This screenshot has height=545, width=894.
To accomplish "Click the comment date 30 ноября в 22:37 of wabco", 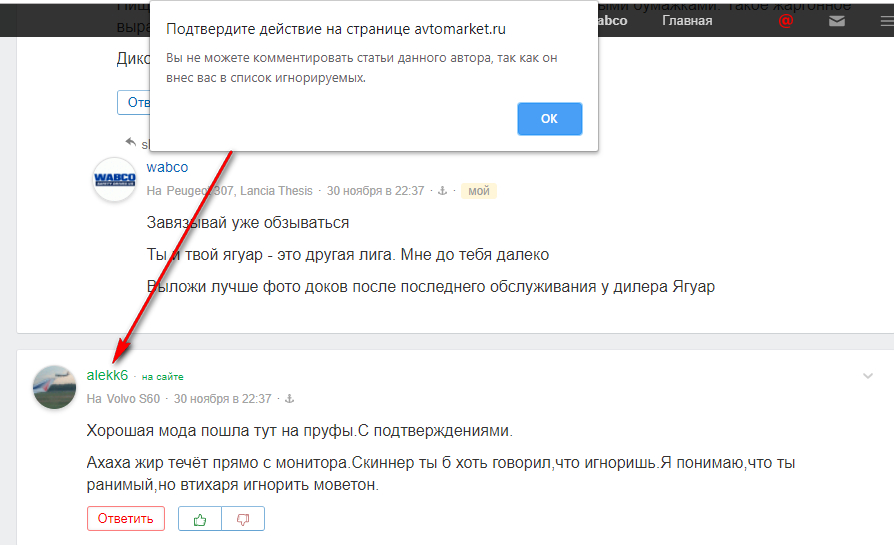I will (x=375, y=191).
